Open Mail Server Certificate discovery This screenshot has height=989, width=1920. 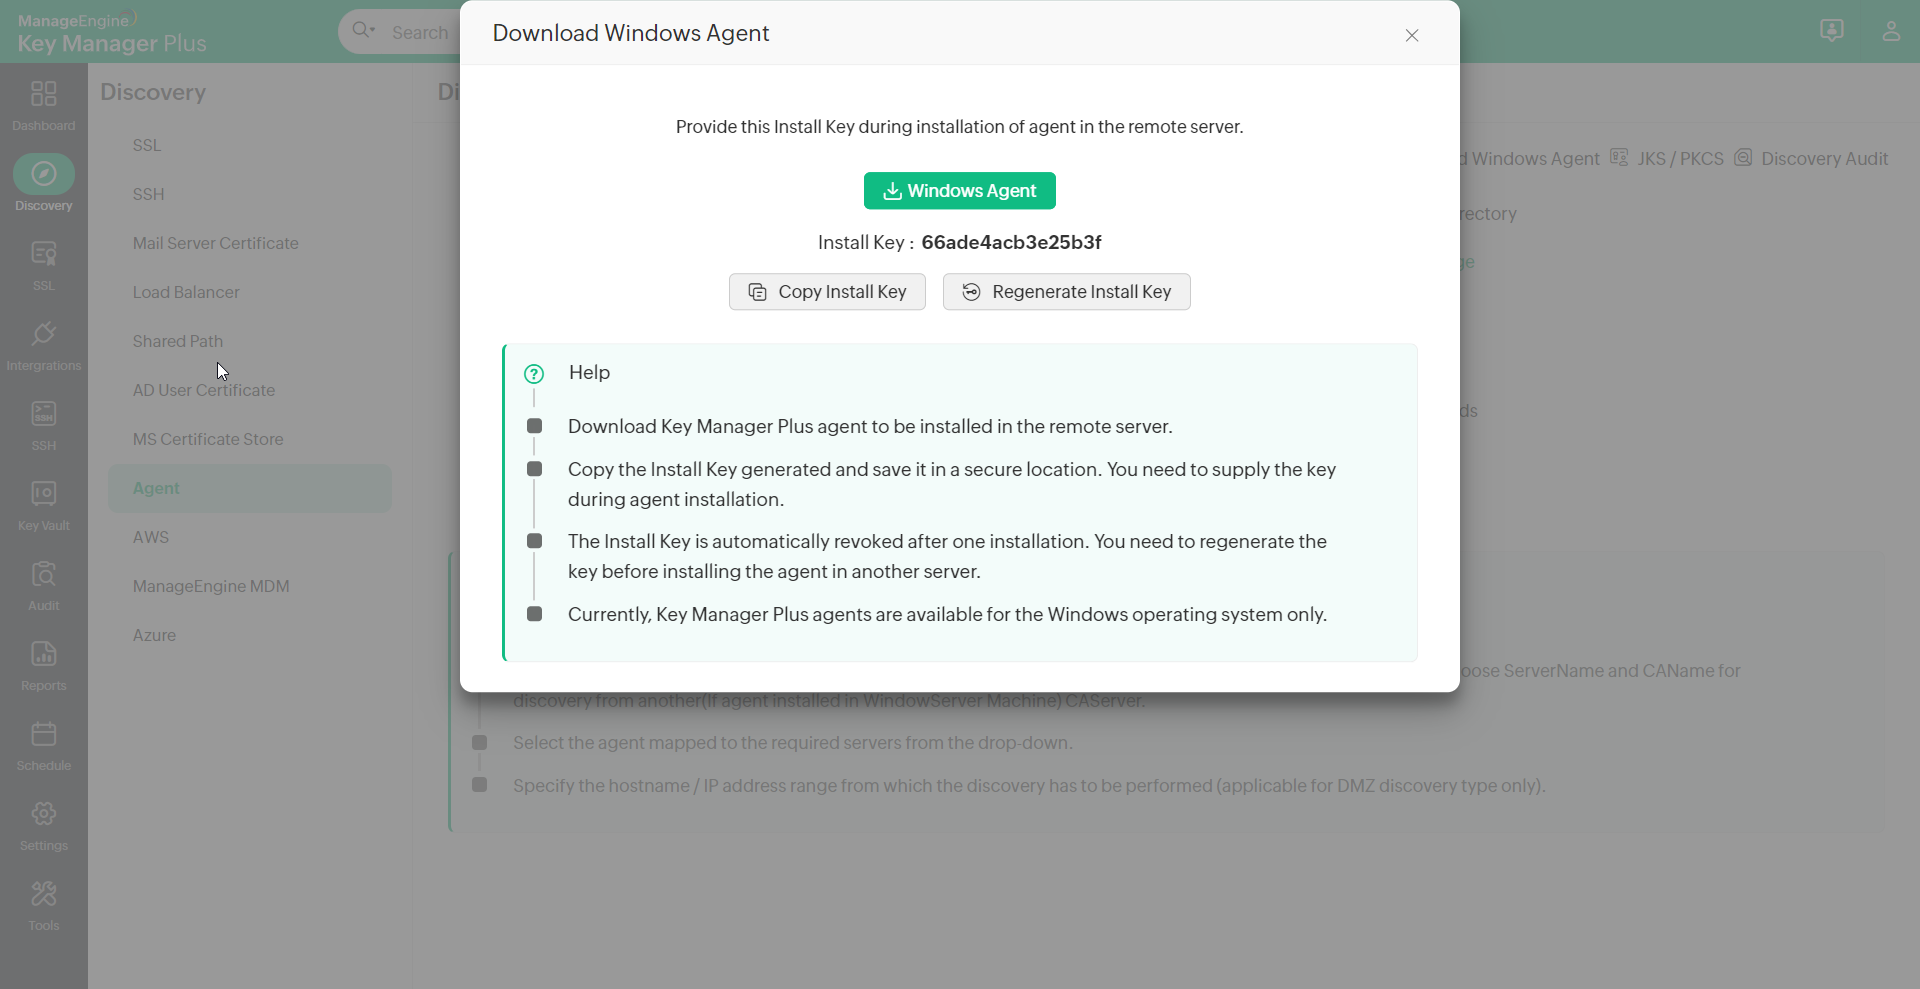pyautogui.click(x=216, y=243)
